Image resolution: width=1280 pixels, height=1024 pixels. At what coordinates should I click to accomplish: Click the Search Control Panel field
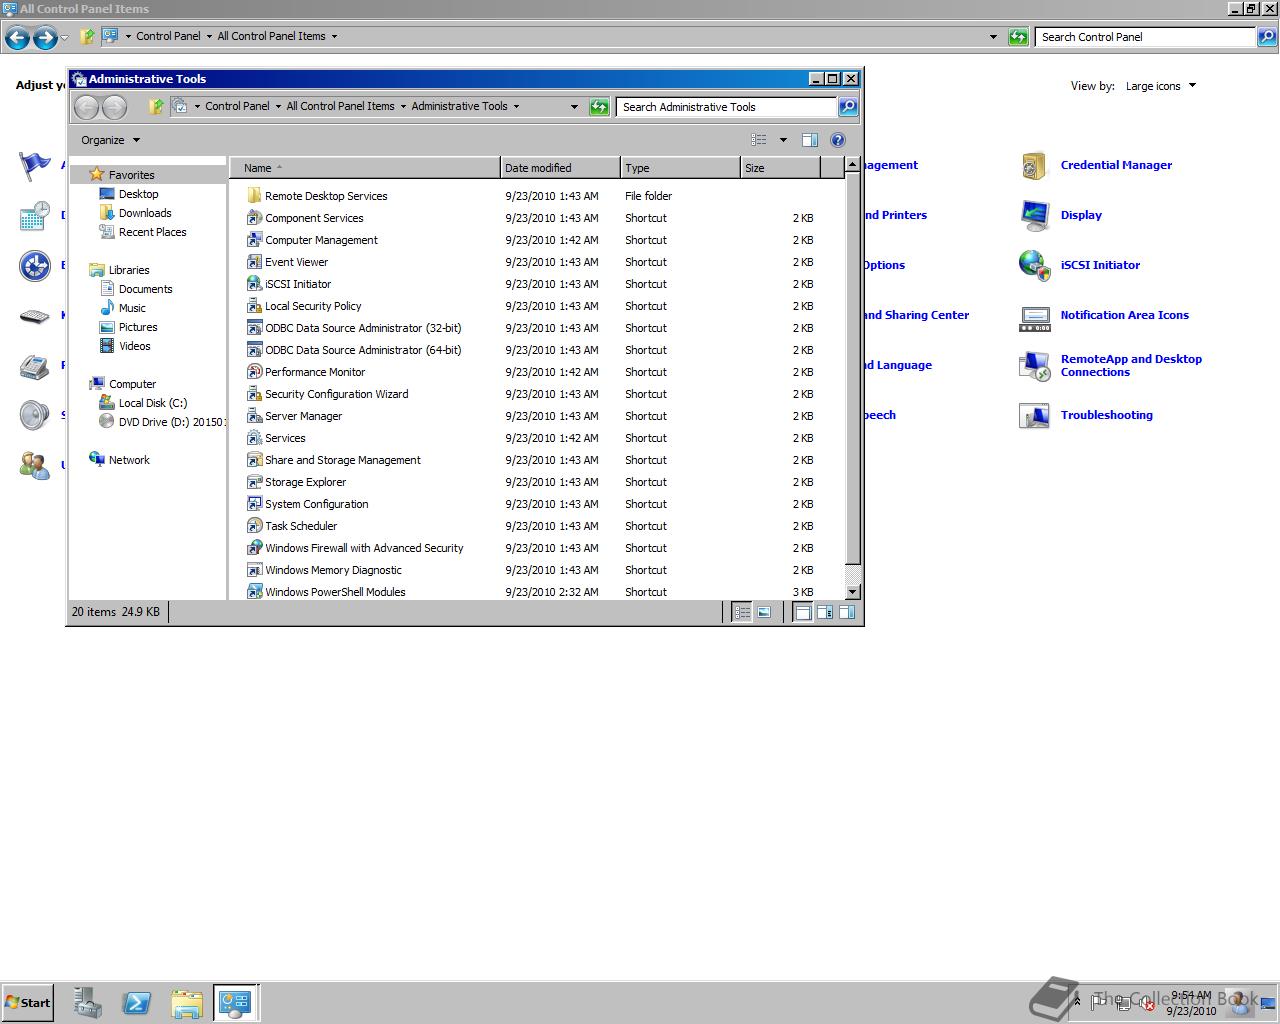point(1145,37)
